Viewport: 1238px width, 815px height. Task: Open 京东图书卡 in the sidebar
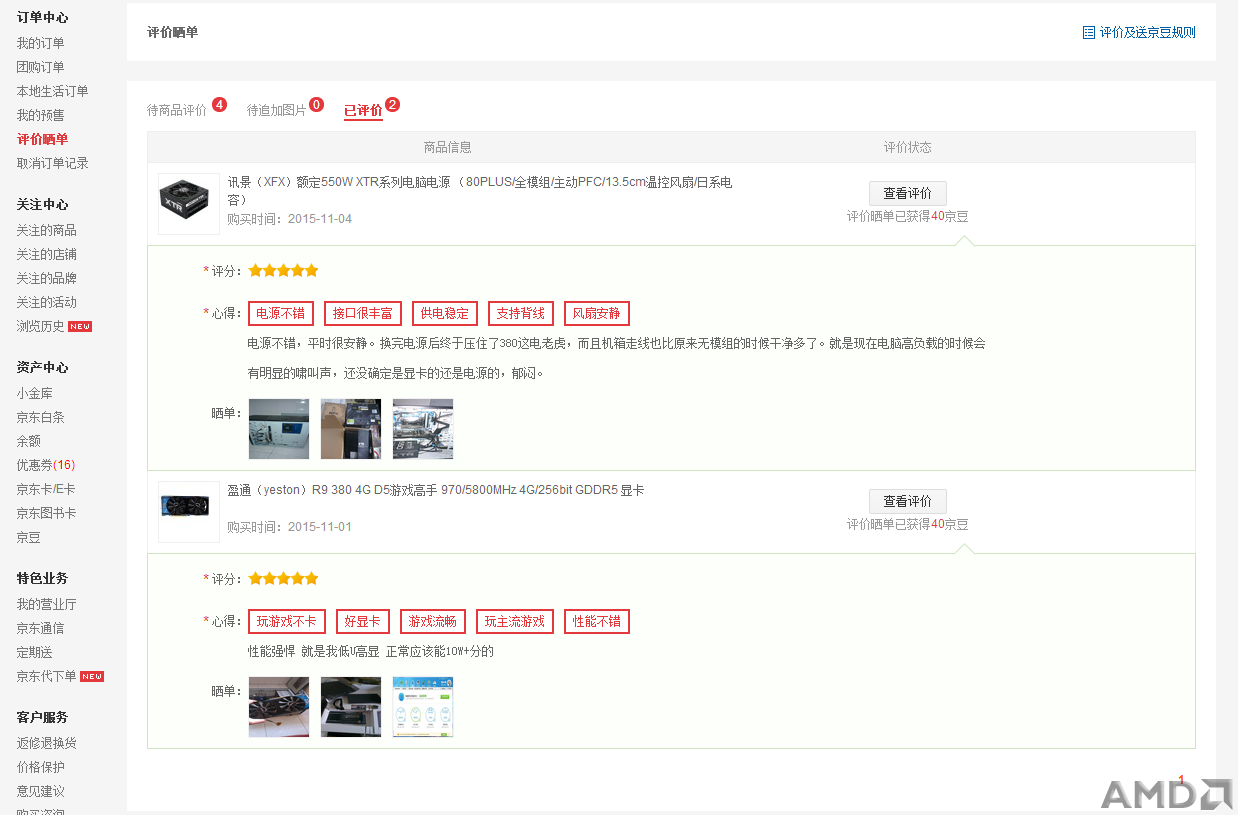pyautogui.click(x=46, y=513)
